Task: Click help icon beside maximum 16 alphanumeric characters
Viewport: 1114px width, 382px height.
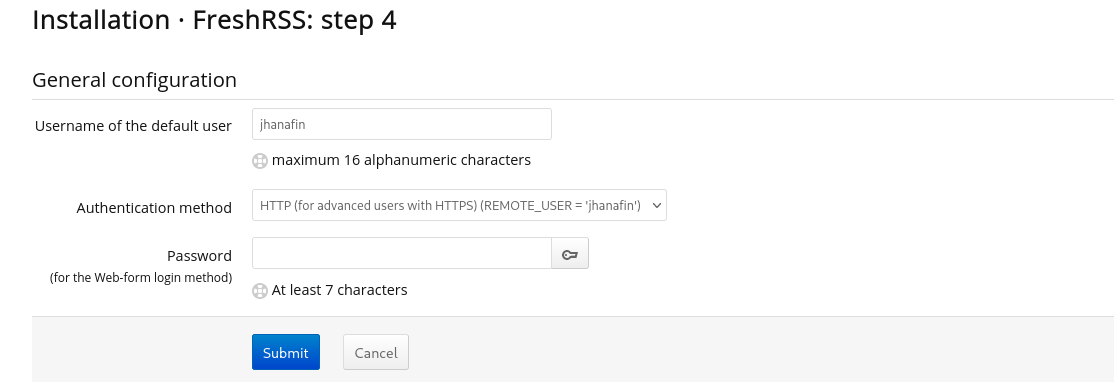Action: click(260, 160)
